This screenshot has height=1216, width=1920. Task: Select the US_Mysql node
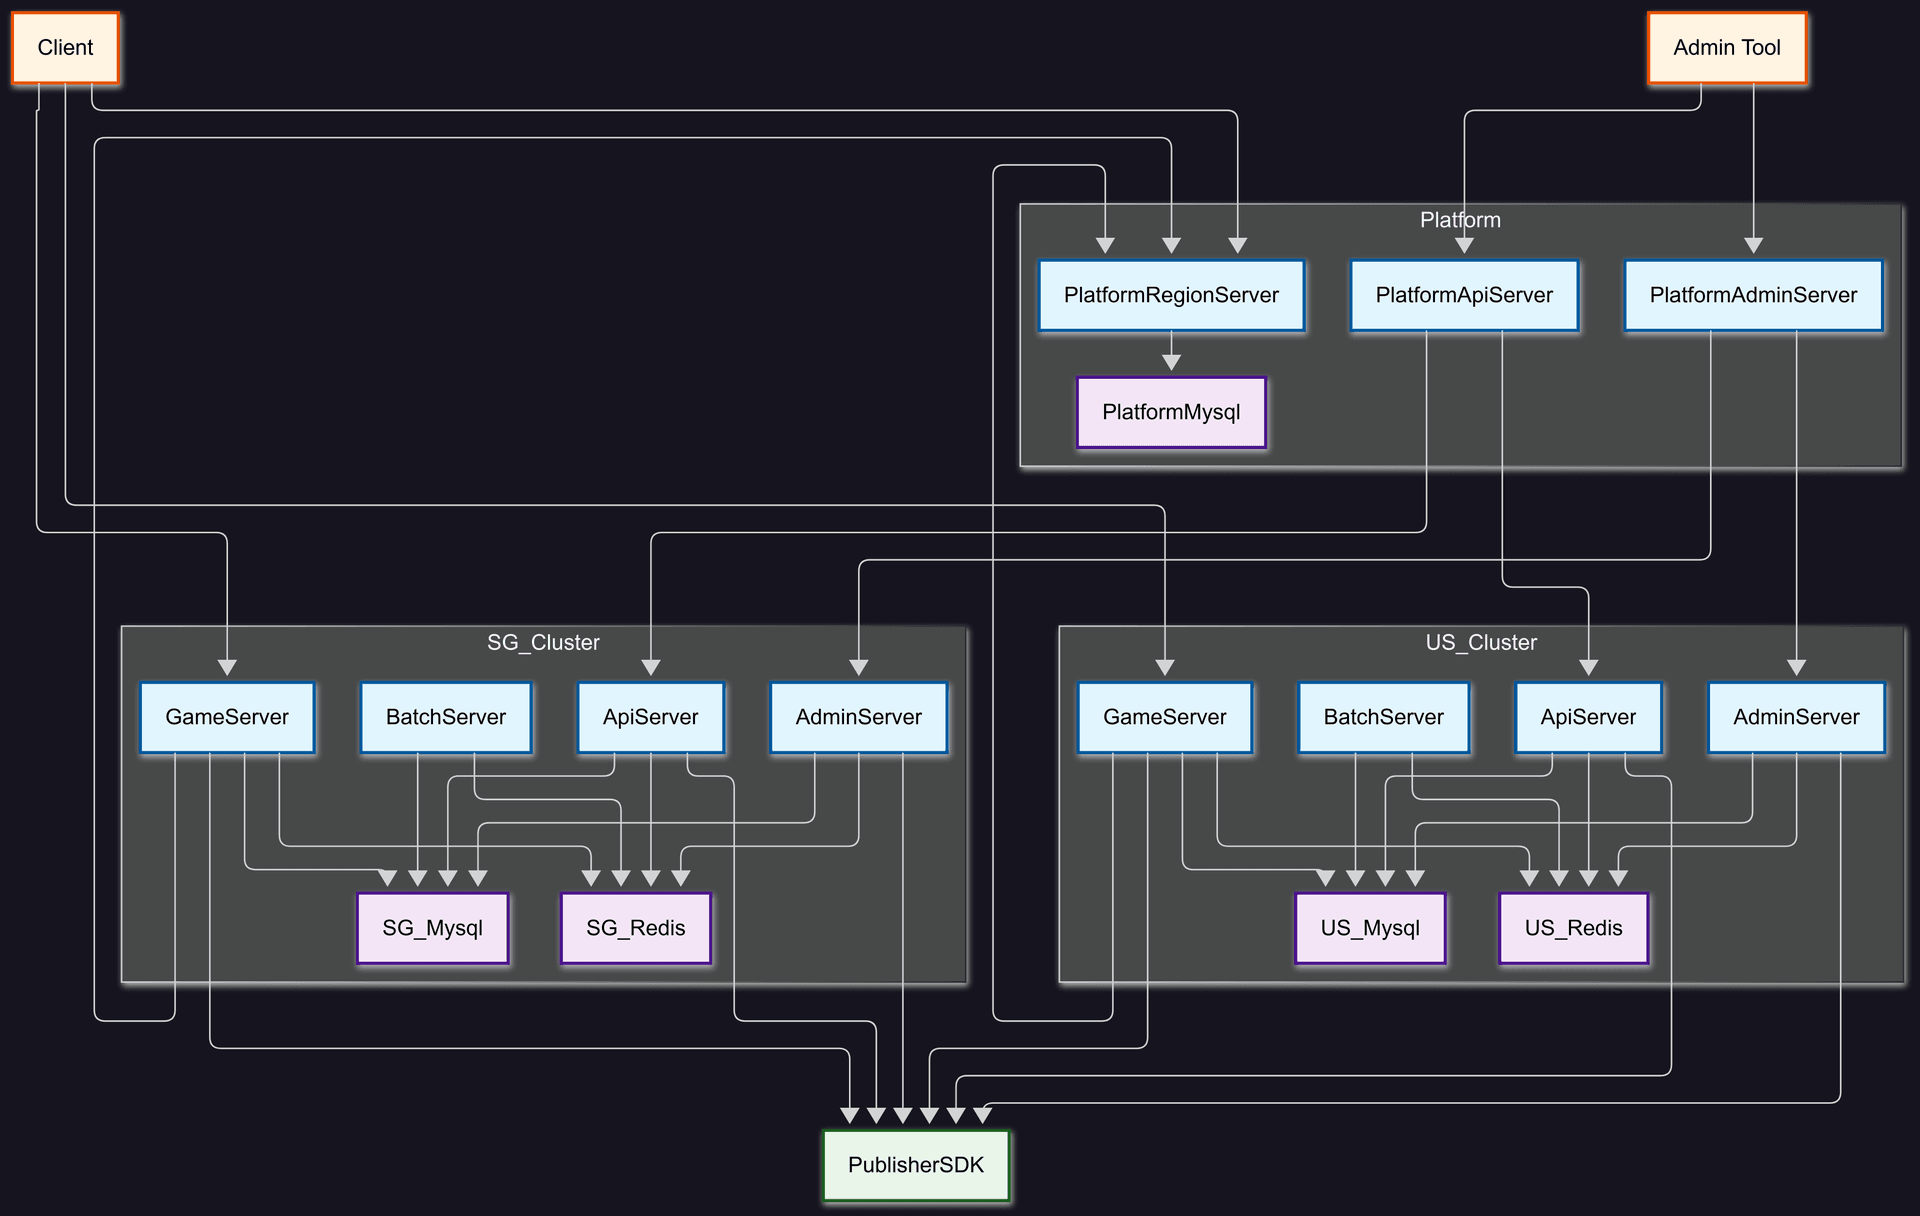tap(1370, 928)
